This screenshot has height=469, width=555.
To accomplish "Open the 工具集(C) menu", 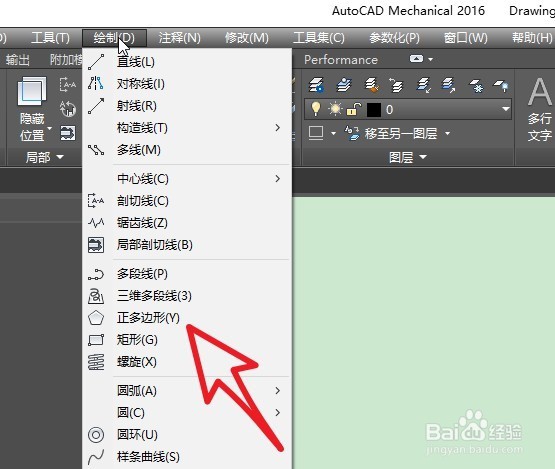I will 319,38.
